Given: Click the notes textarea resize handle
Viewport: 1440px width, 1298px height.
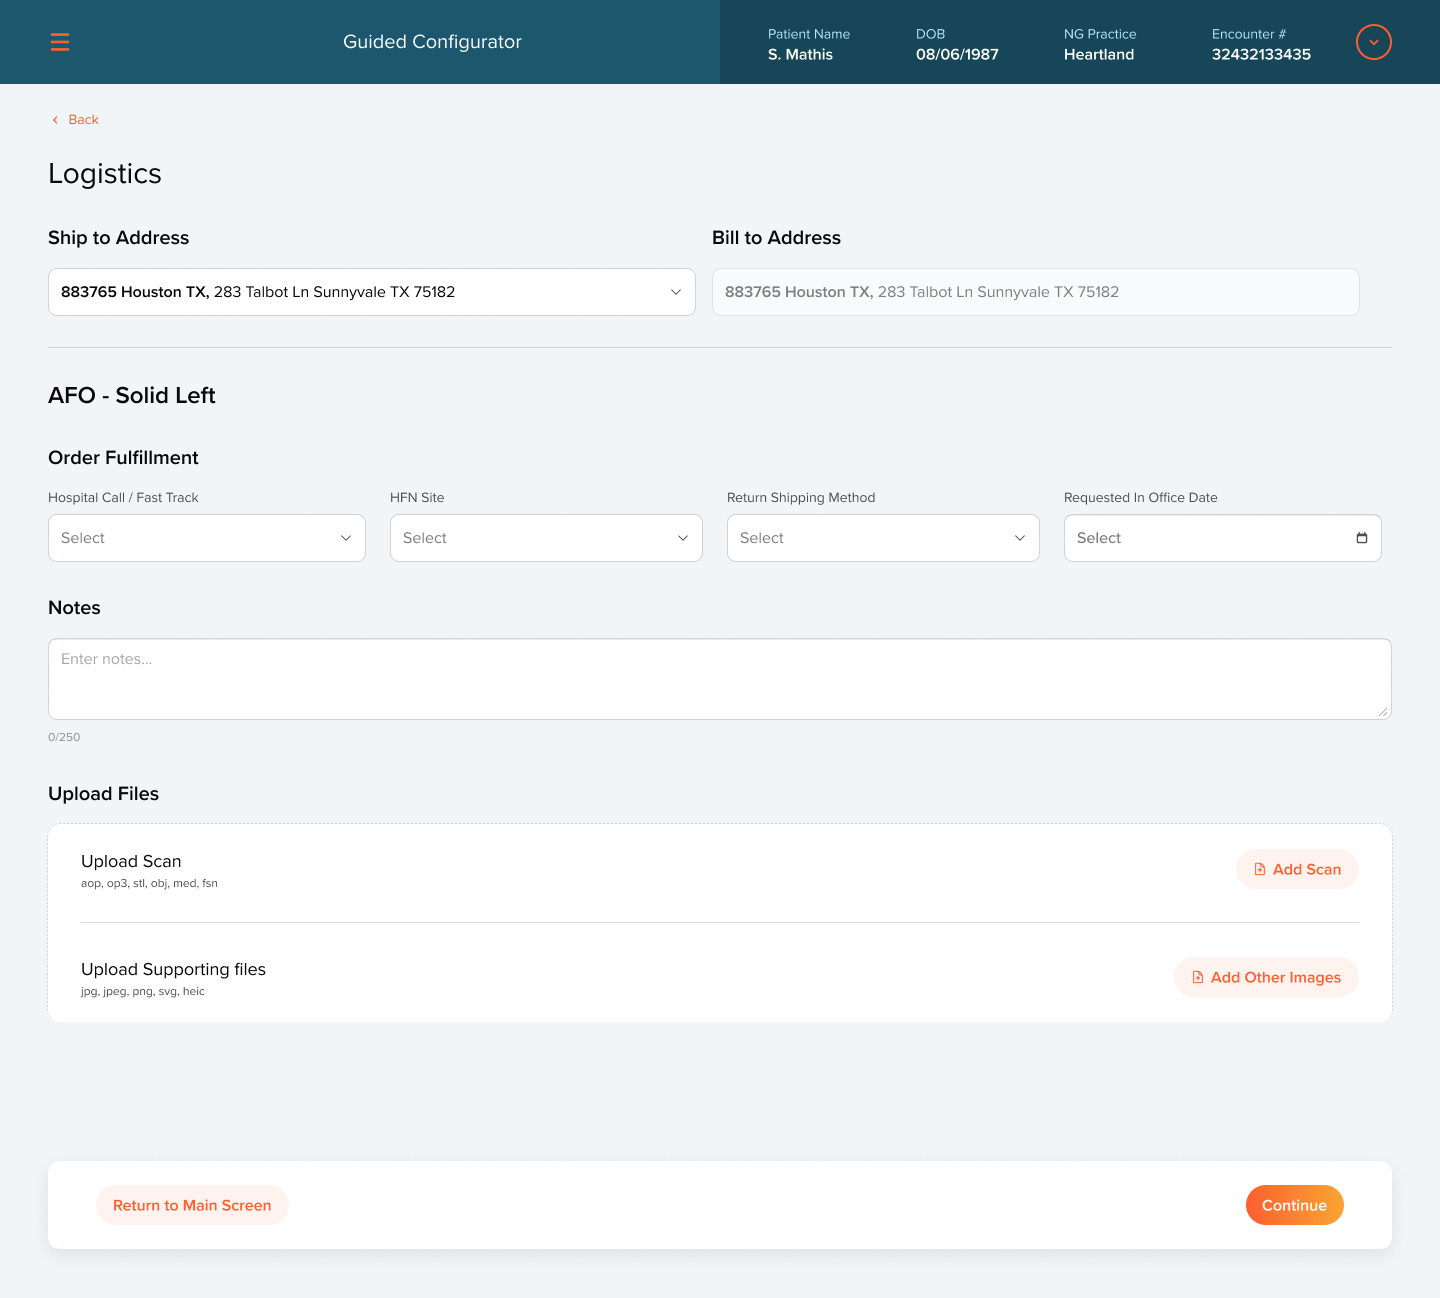Looking at the screenshot, I should pyautogui.click(x=1383, y=711).
